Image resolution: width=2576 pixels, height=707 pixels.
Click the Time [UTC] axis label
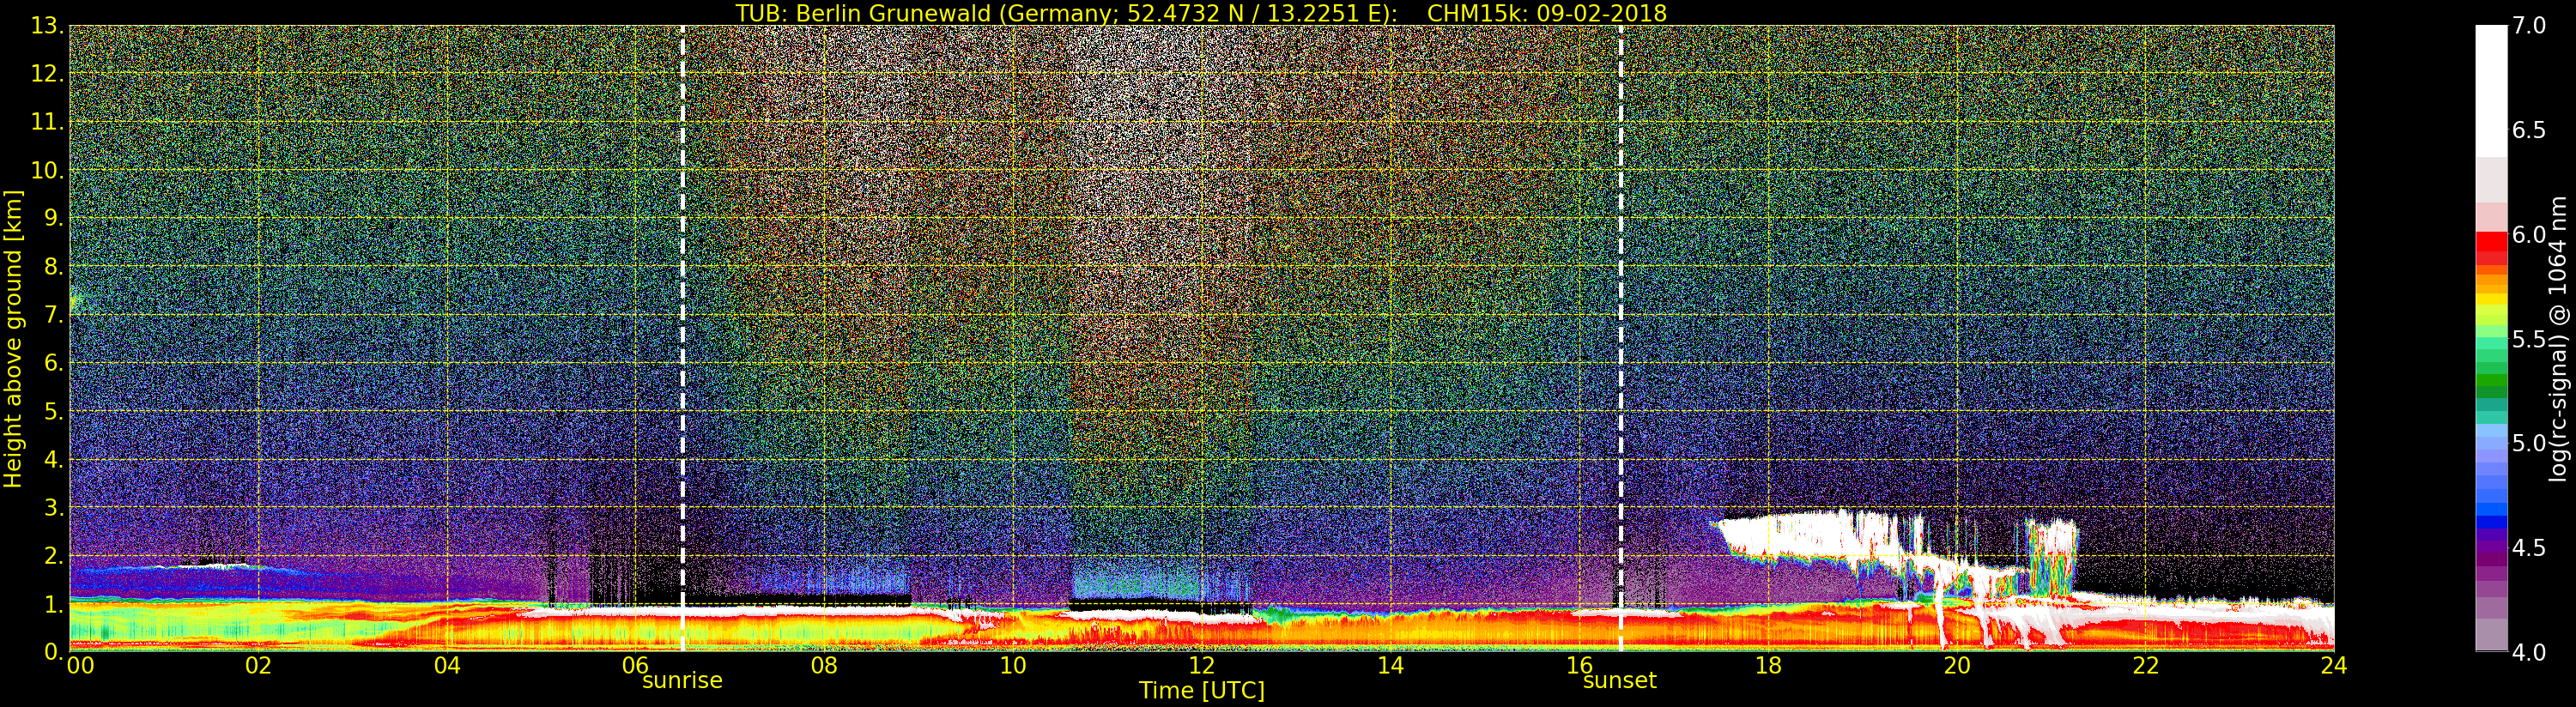tap(1201, 691)
